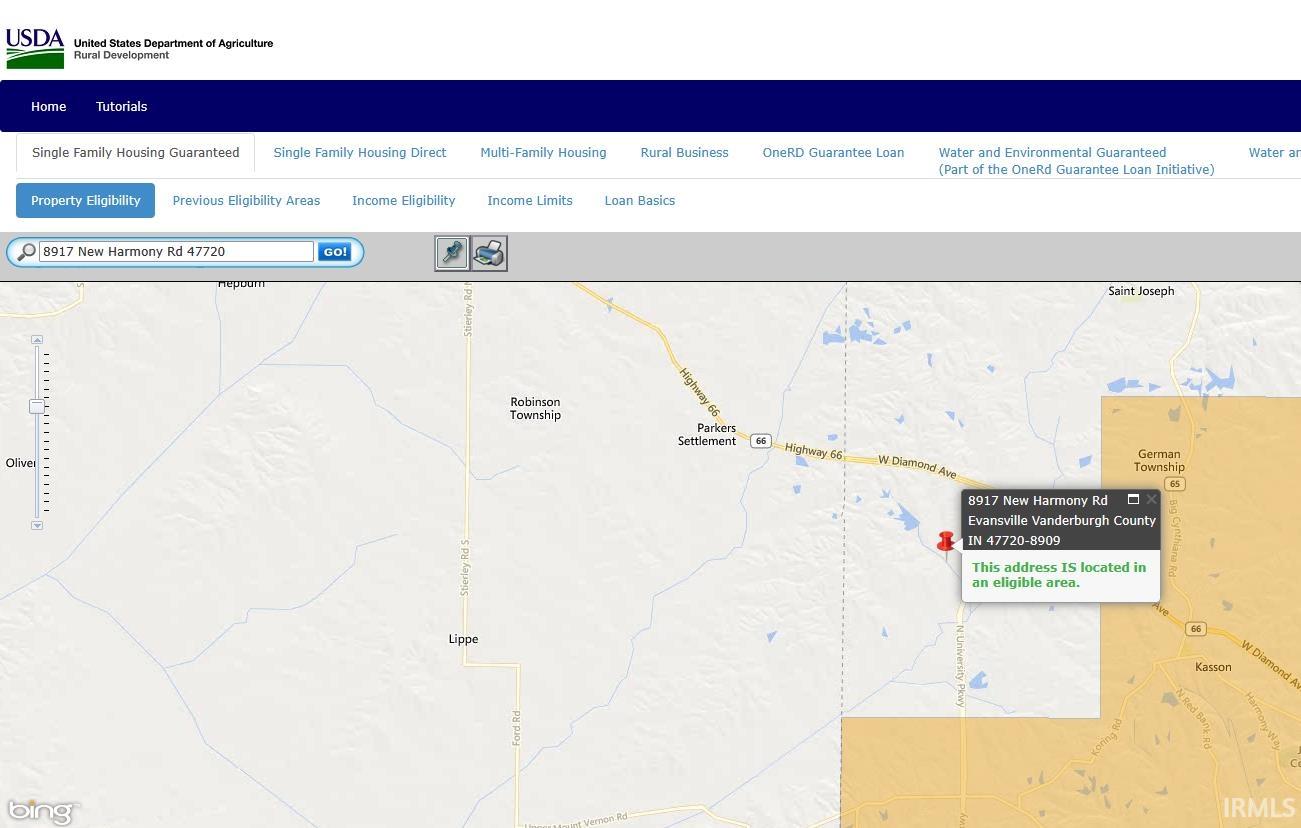Click the USDA logo

(x=35, y=48)
